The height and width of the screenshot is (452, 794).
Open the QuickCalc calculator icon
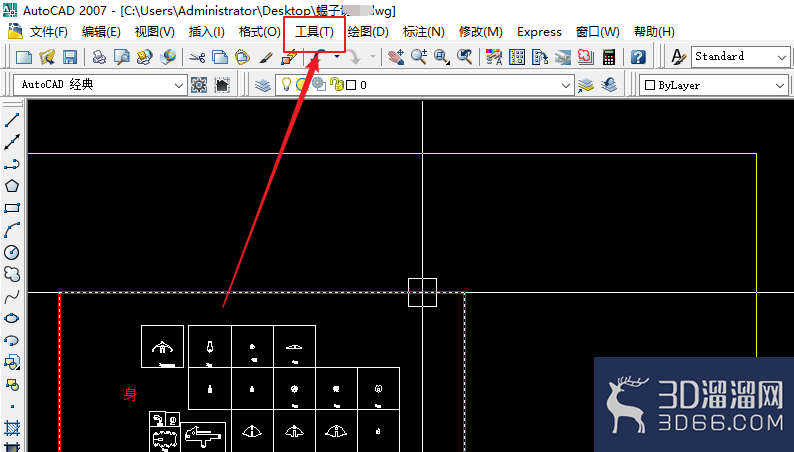coord(609,57)
